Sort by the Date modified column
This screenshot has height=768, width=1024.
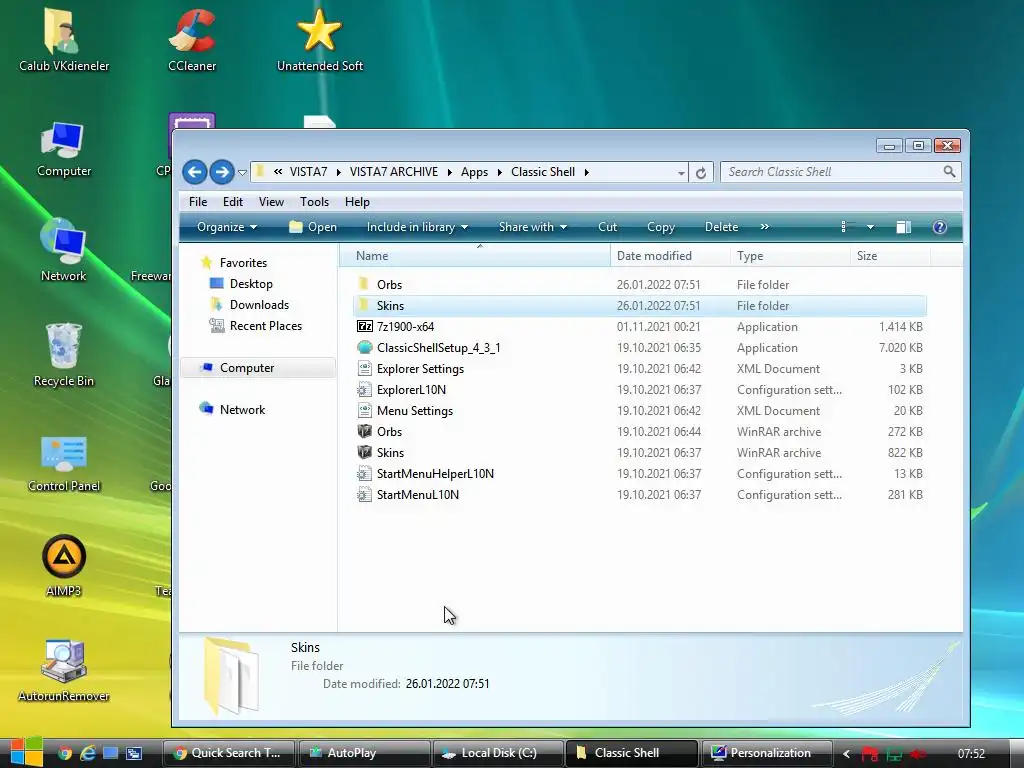tap(670, 256)
